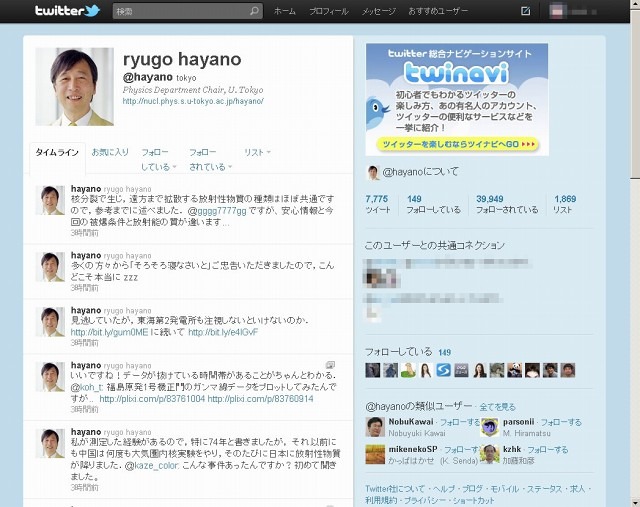Click the page's vertical scrollbar thumb
The width and height of the screenshot is (640, 507).
click(x=635, y=93)
